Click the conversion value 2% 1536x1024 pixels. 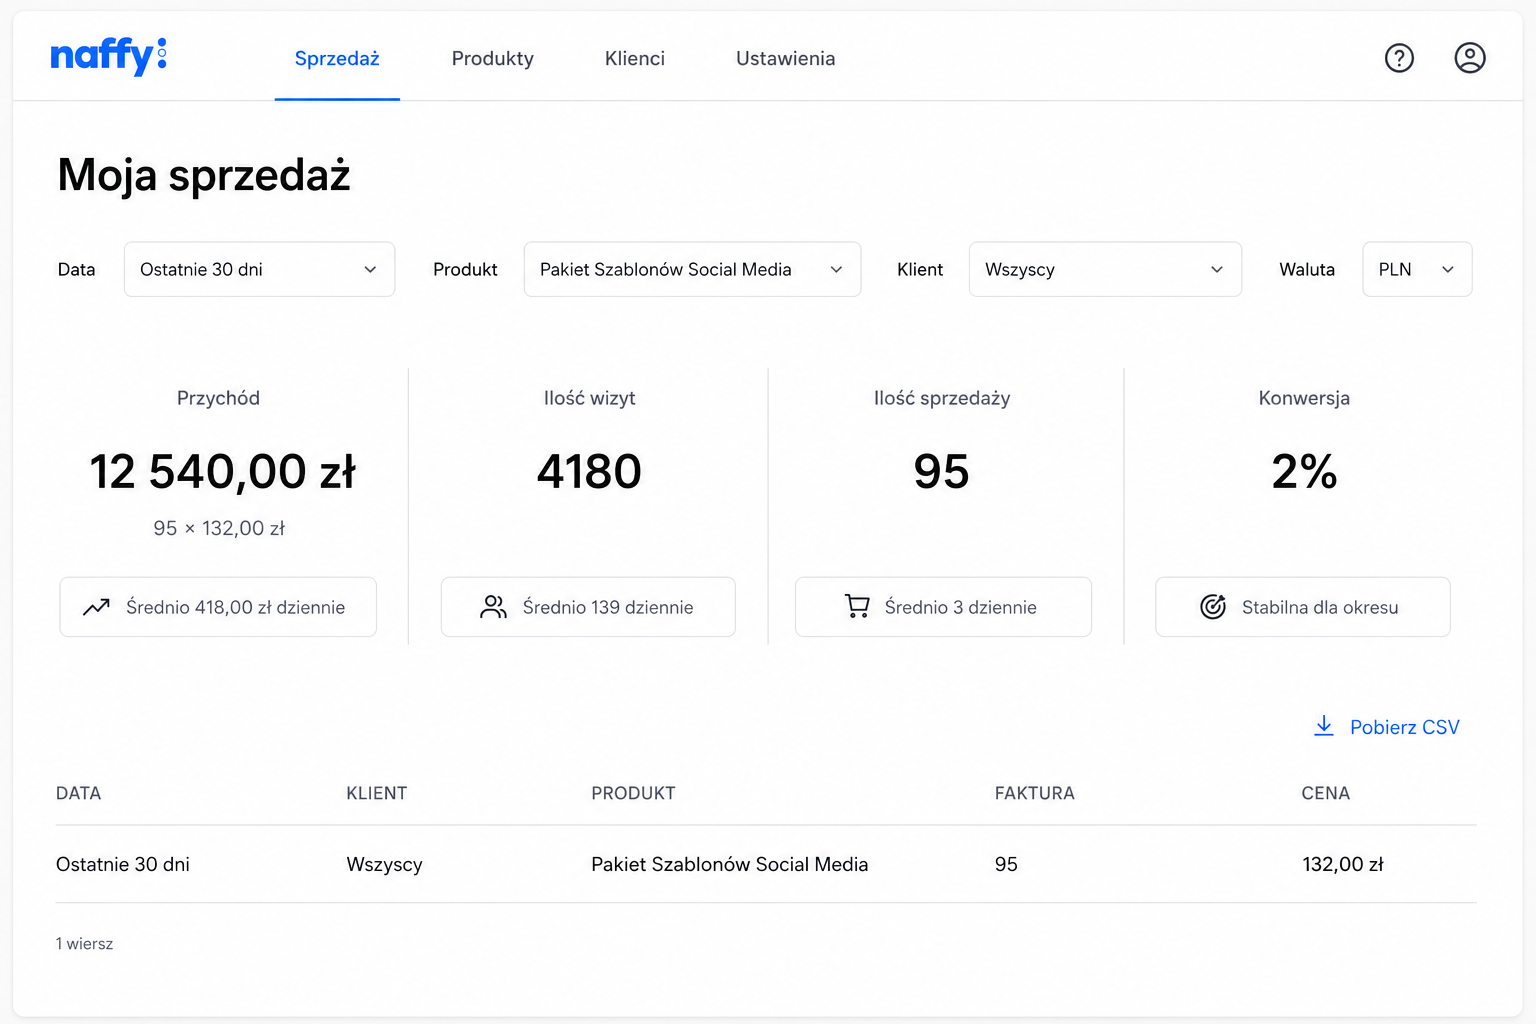(x=1304, y=472)
